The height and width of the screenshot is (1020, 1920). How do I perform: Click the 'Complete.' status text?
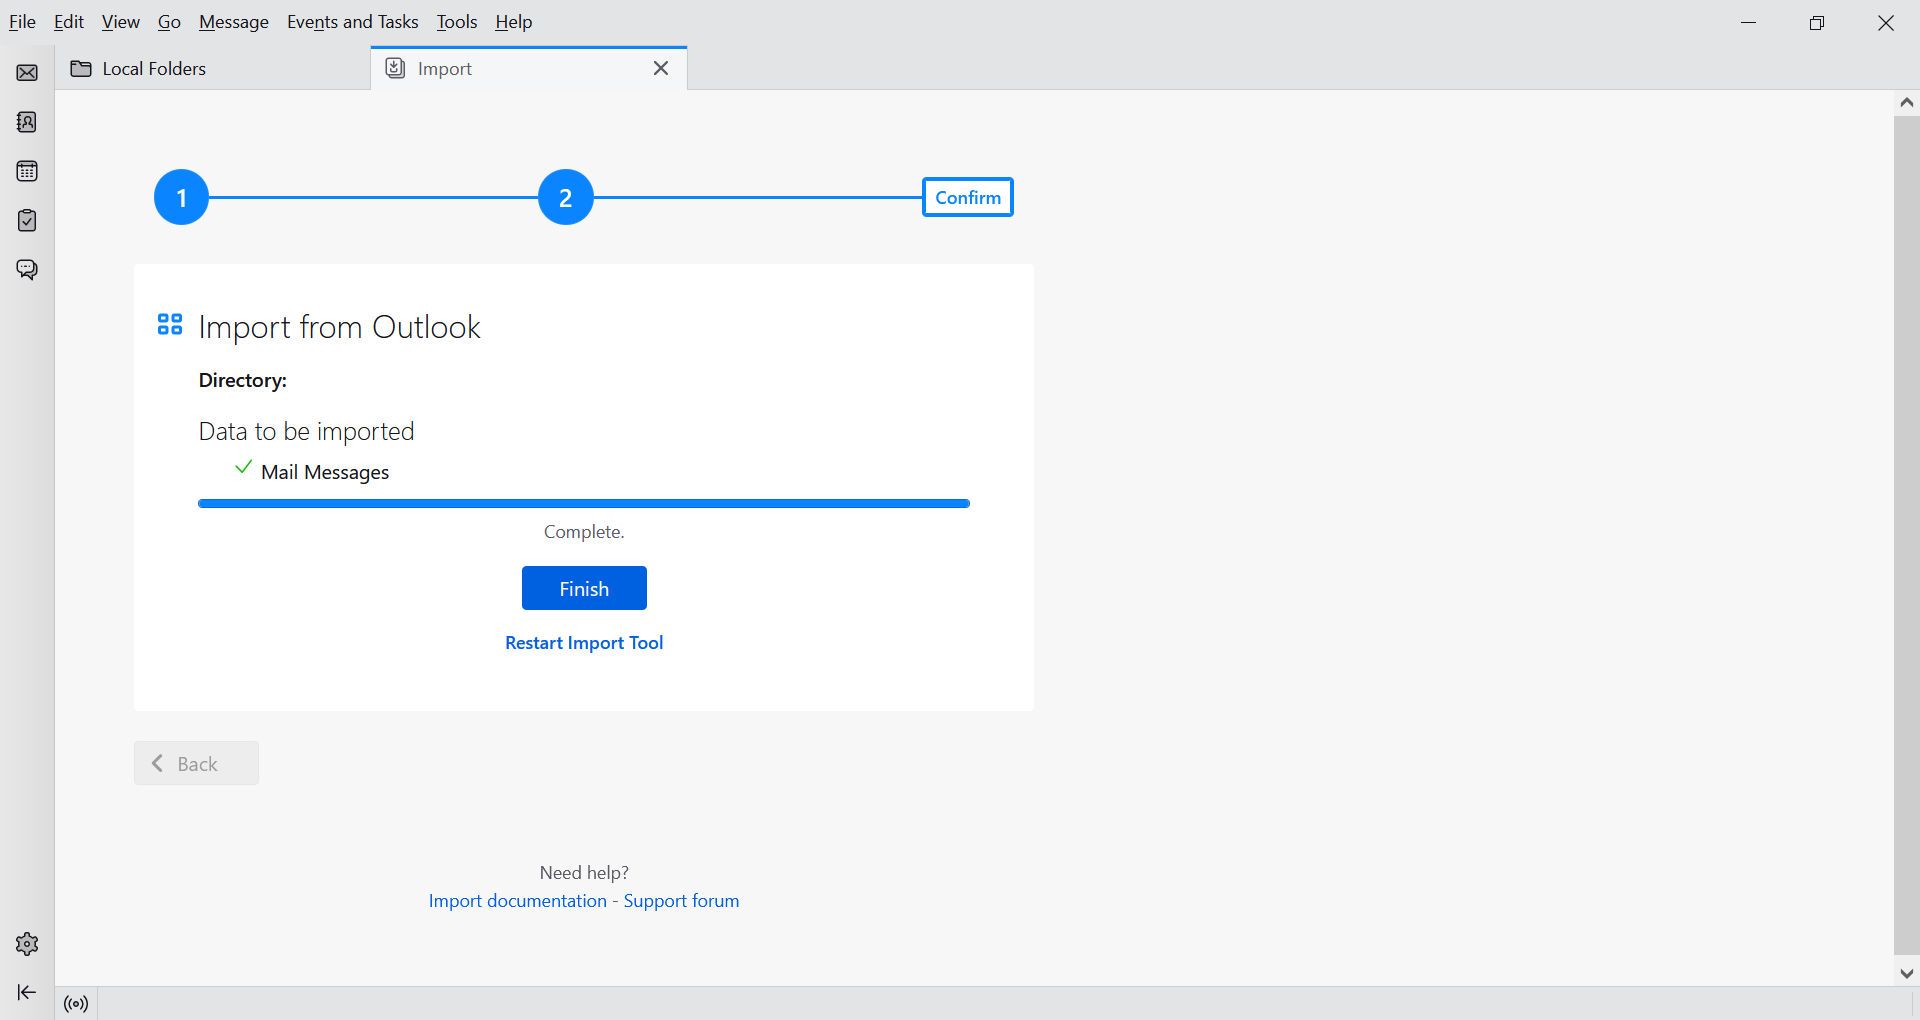click(584, 532)
